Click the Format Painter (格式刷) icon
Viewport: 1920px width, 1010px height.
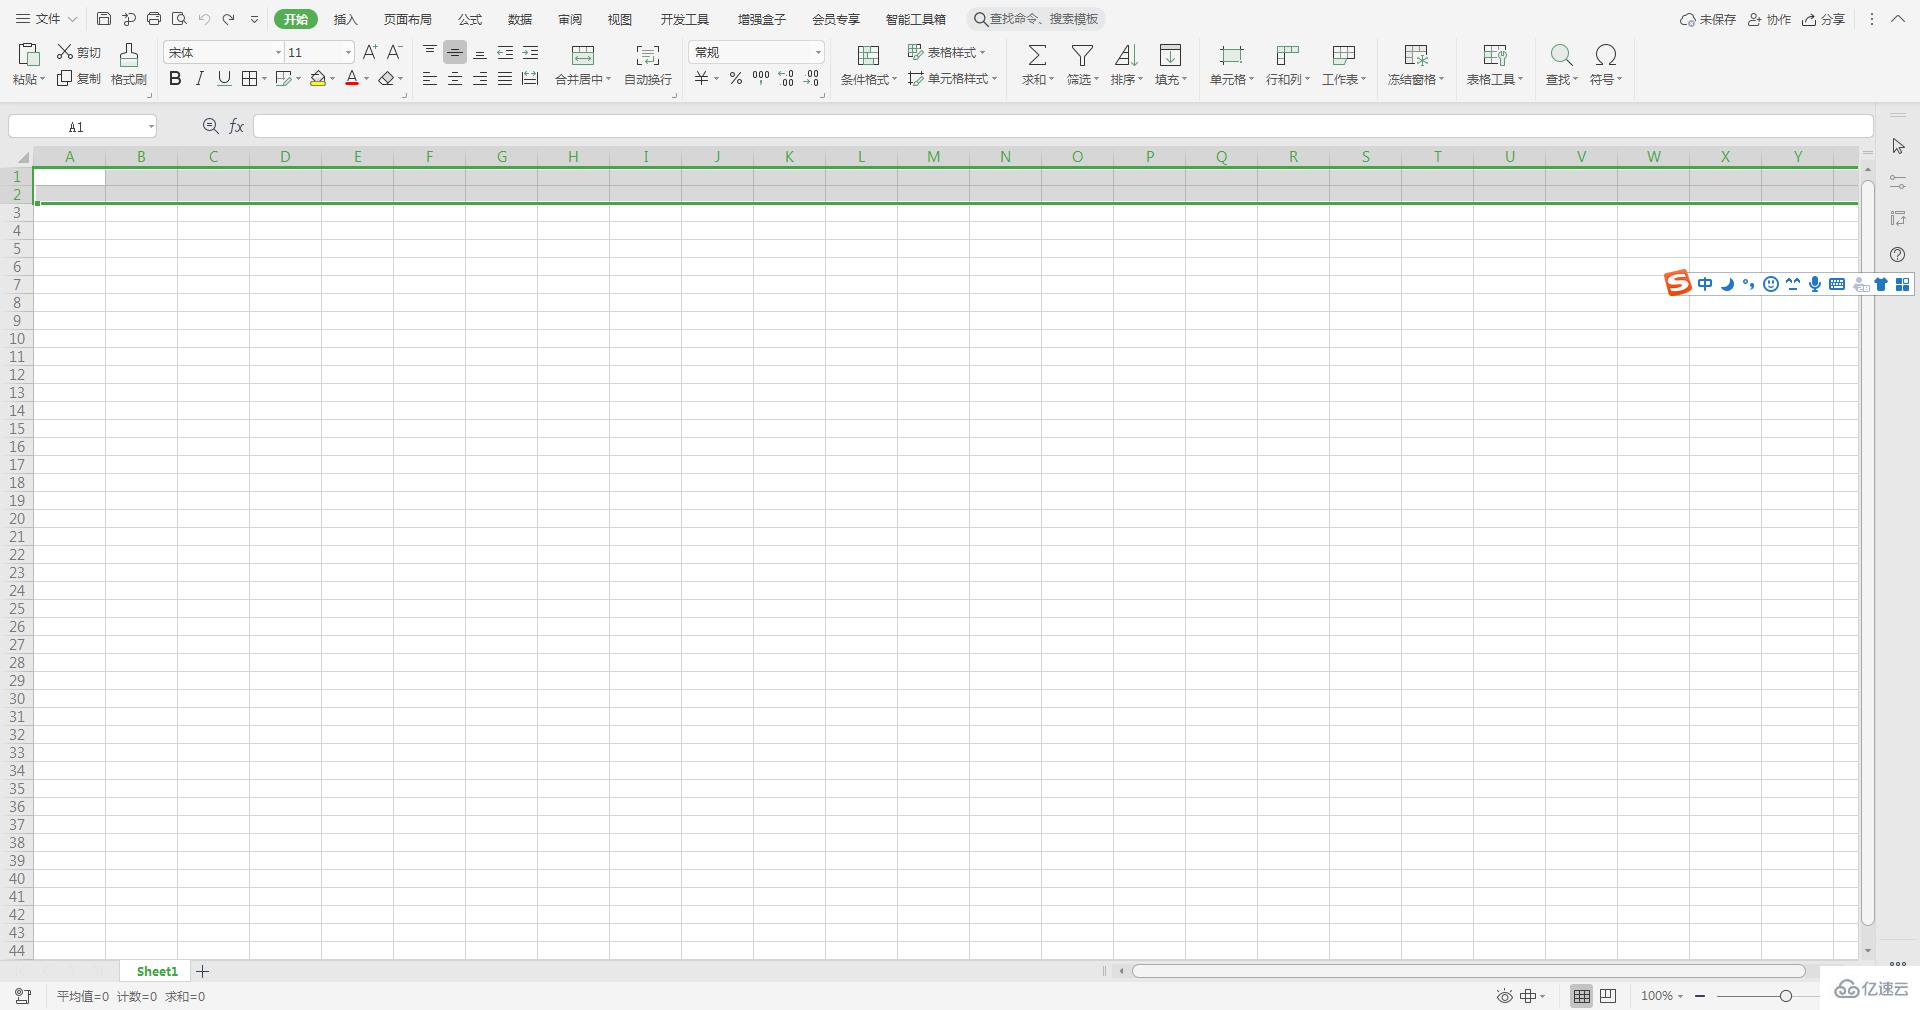(x=129, y=54)
